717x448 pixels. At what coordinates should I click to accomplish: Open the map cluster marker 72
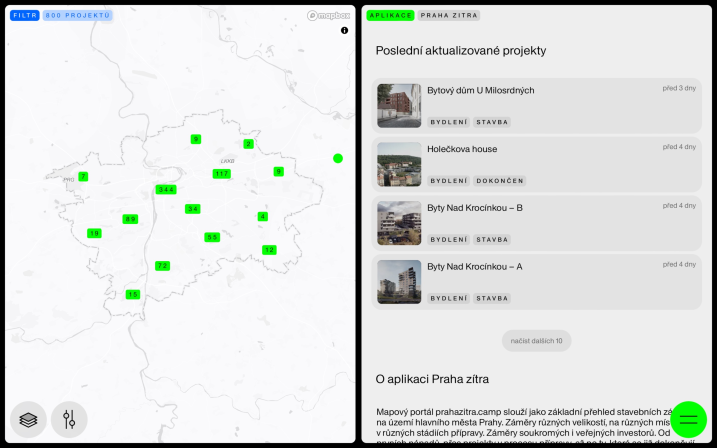162,266
